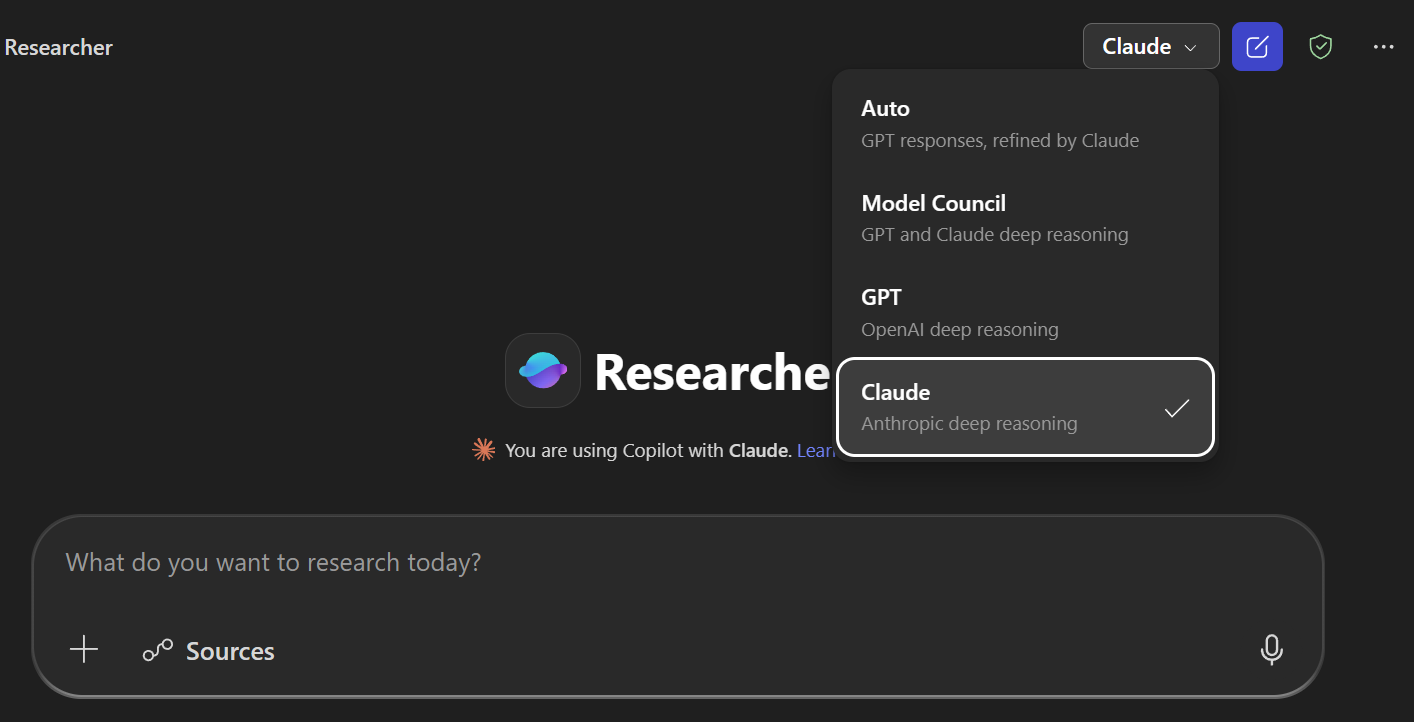Open the ellipsis more options icon
Image resolution: width=1414 pixels, height=722 pixels.
[1383, 46]
